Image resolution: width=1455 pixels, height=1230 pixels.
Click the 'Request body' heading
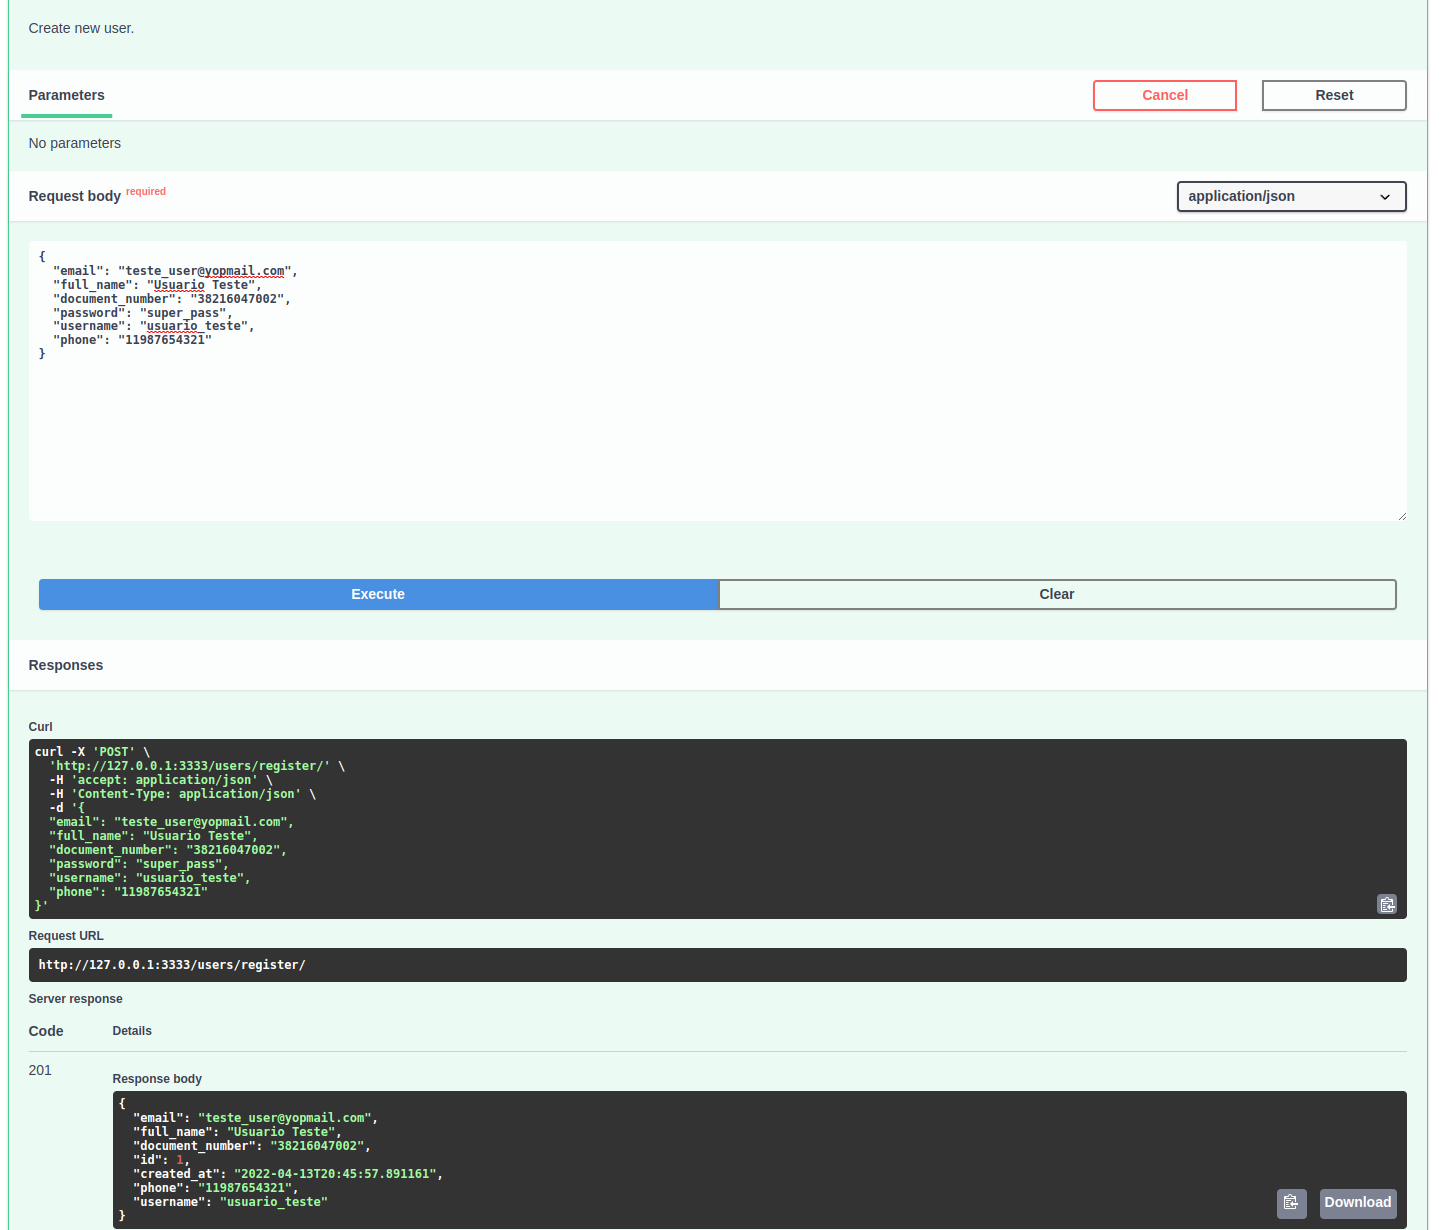click(75, 196)
